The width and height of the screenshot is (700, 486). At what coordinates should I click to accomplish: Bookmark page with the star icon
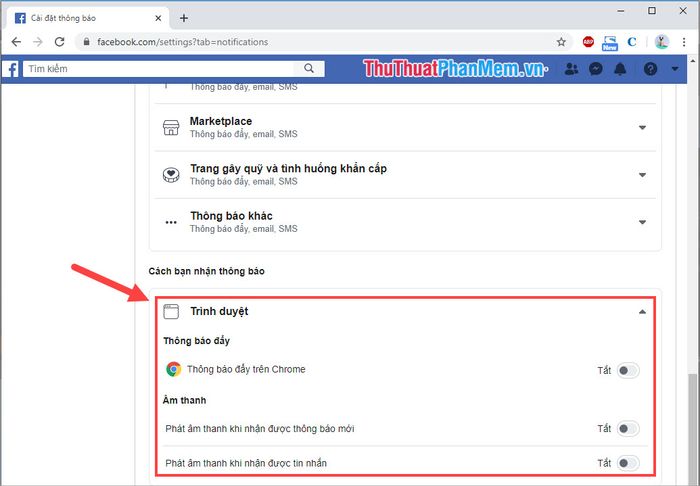[x=561, y=42]
